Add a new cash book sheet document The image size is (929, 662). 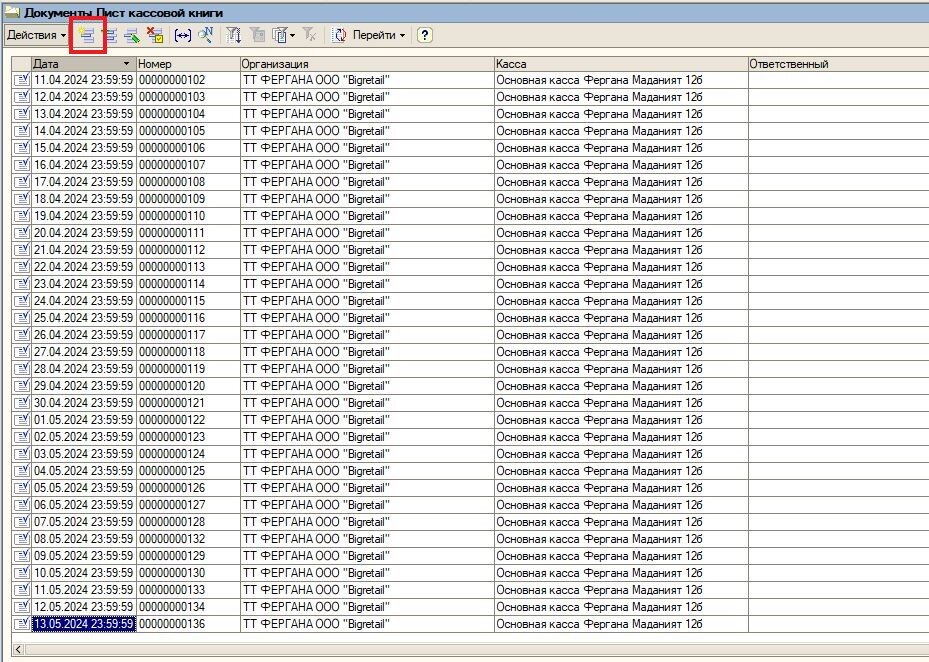[x=87, y=35]
